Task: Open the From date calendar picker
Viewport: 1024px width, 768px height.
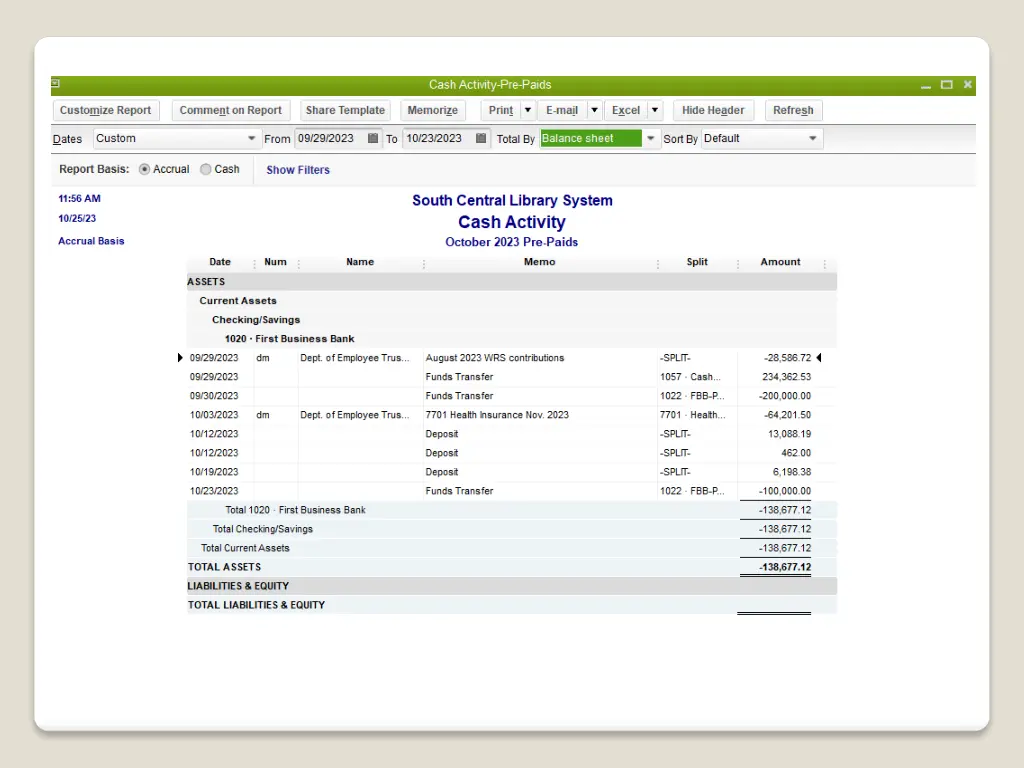Action: (373, 138)
